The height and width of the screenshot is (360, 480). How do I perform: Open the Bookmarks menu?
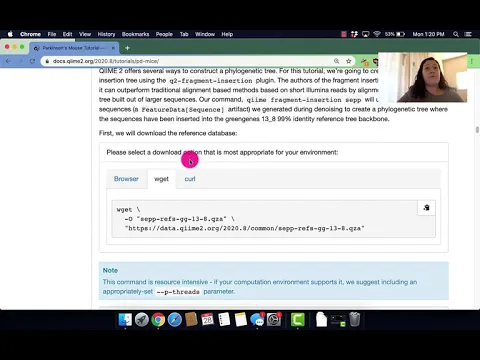click(135, 34)
